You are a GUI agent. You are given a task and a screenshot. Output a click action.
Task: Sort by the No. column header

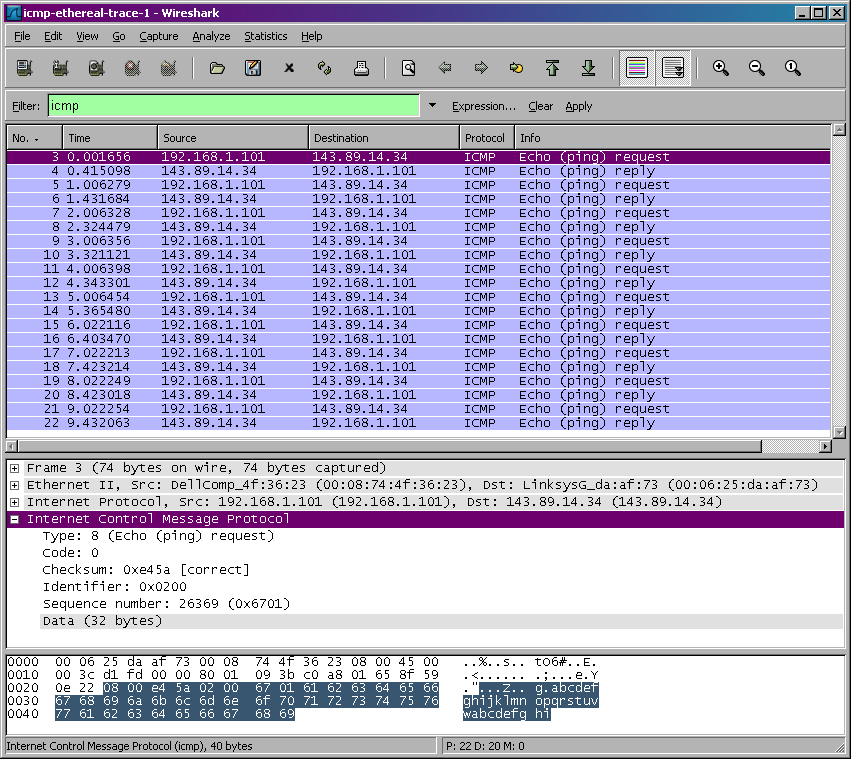pos(34,138)
